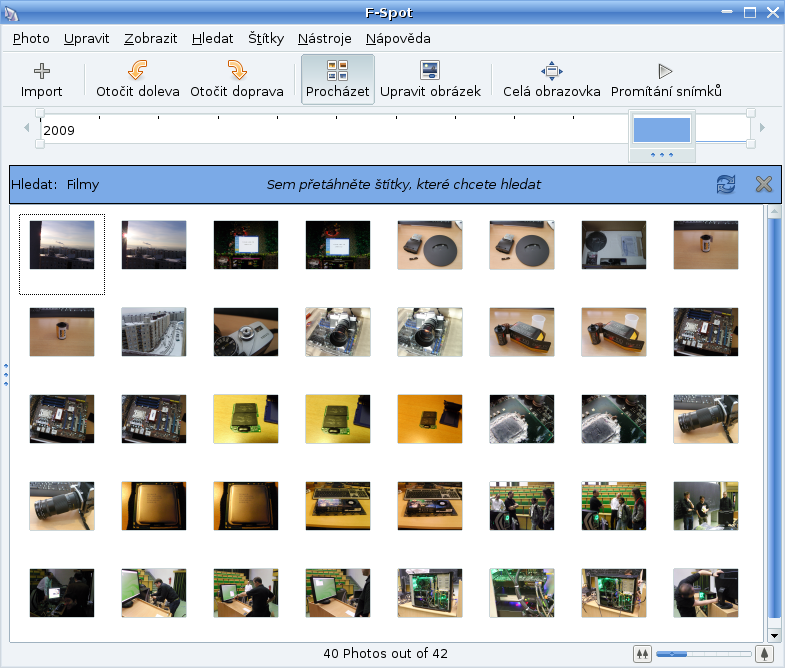The image size is (785, 668).
Task: Click the Filmy tag in search bar
Action: coord(83,185)
